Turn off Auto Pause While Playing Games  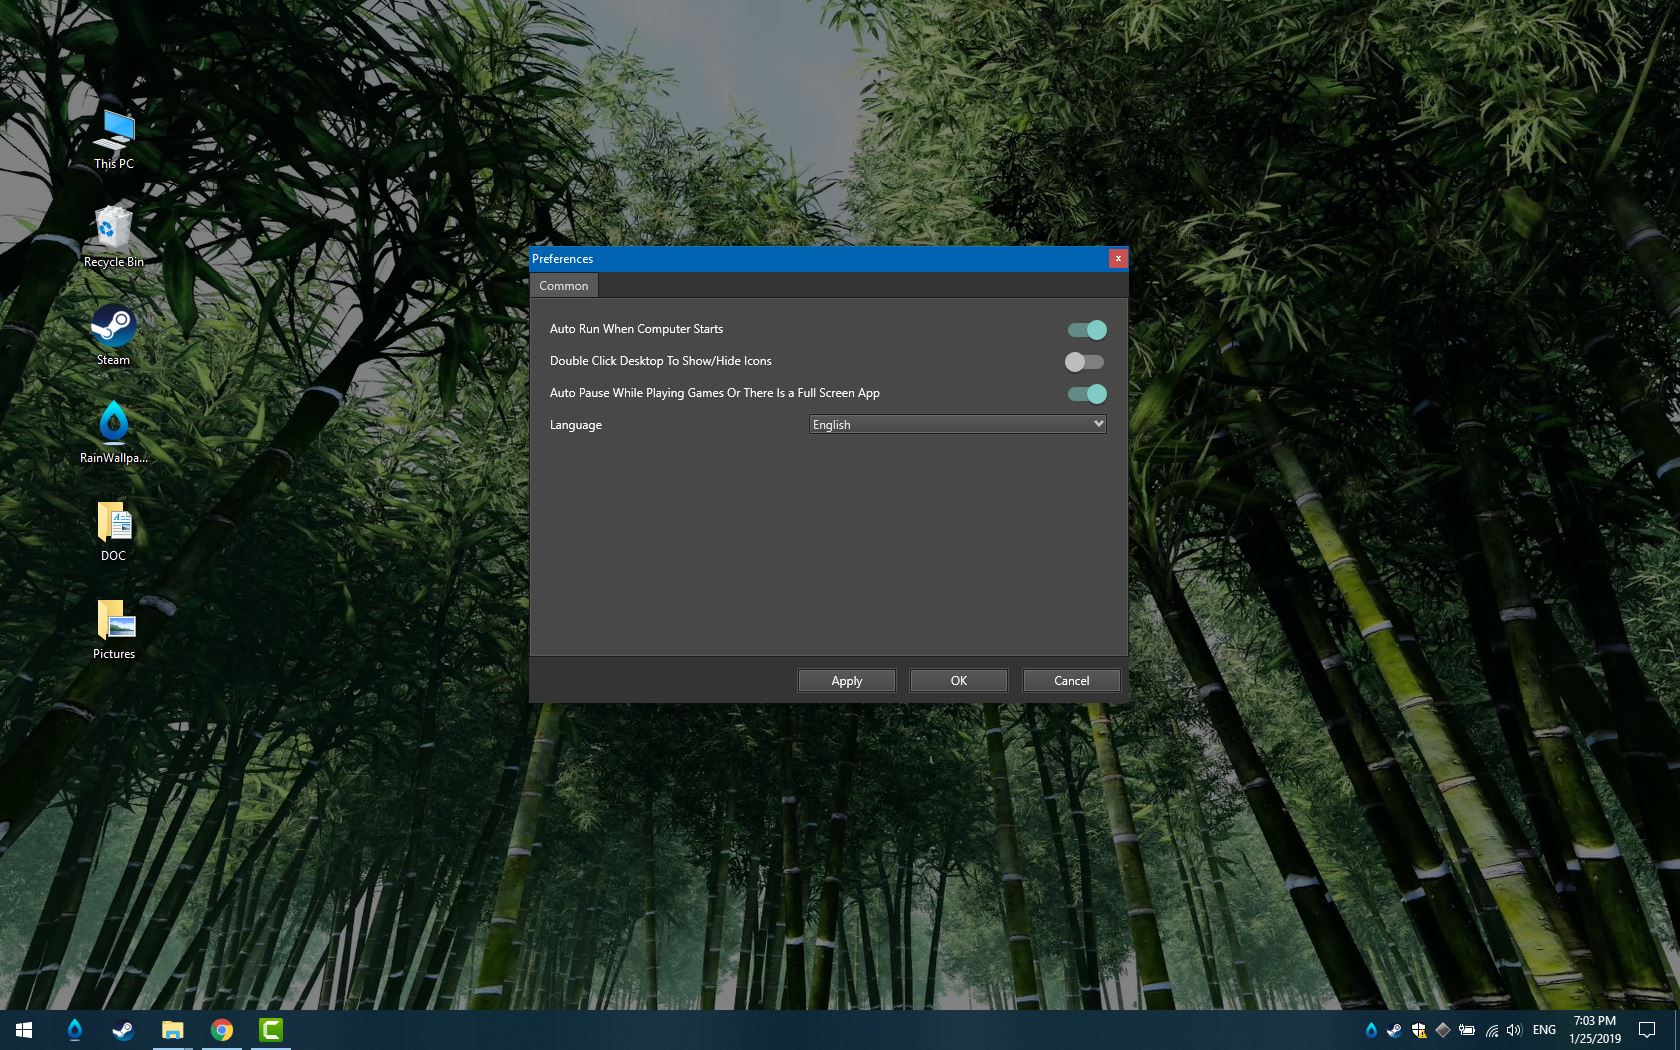coord(1087,393)
